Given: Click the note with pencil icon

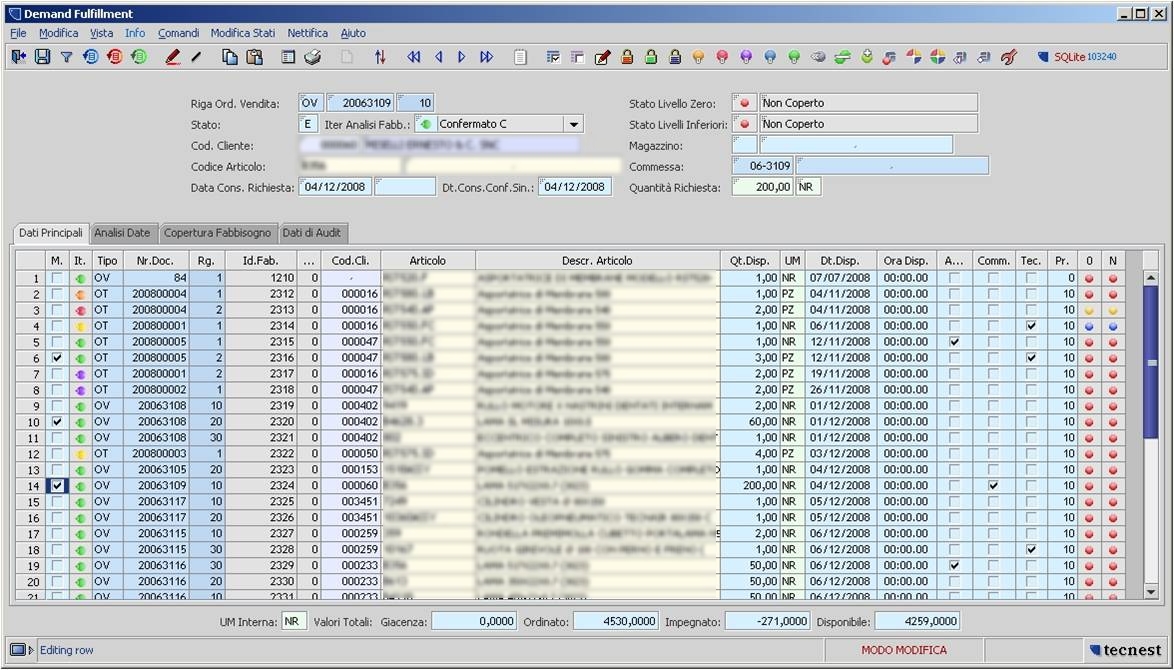Looking at the screenshot, I should pyautogui.click(x=603, y=57).
